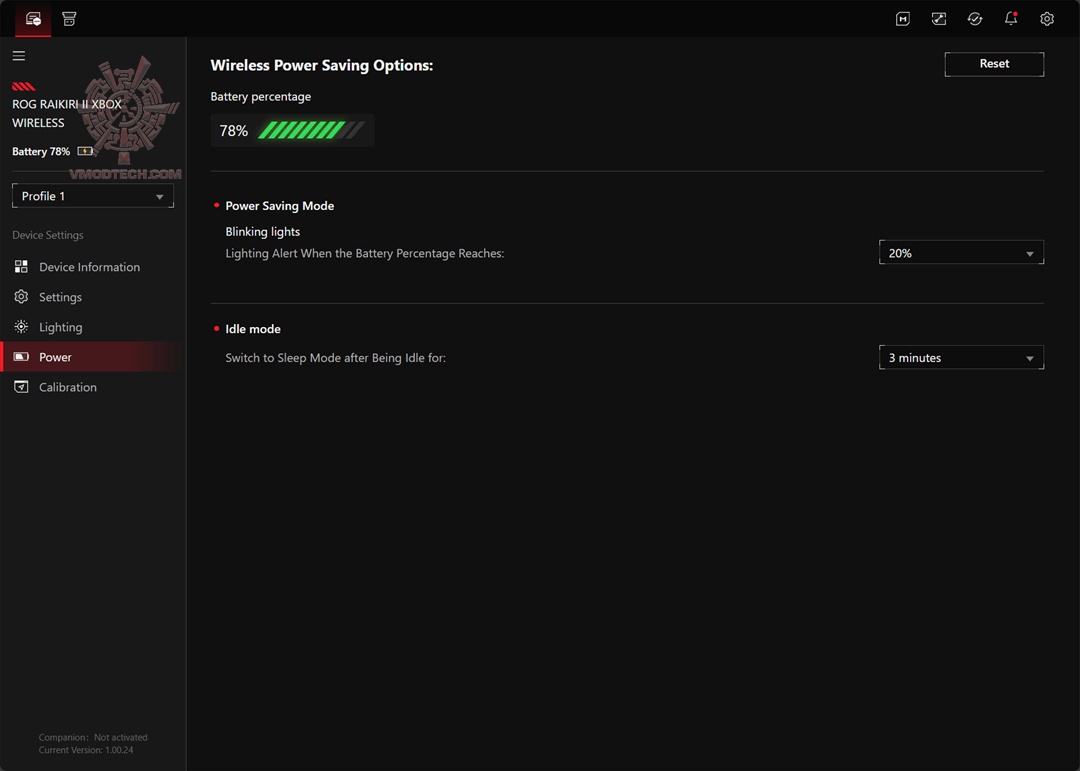Open the notifications bell
The height and width of the screenshot is (771, 1080).
point(1010,19)
